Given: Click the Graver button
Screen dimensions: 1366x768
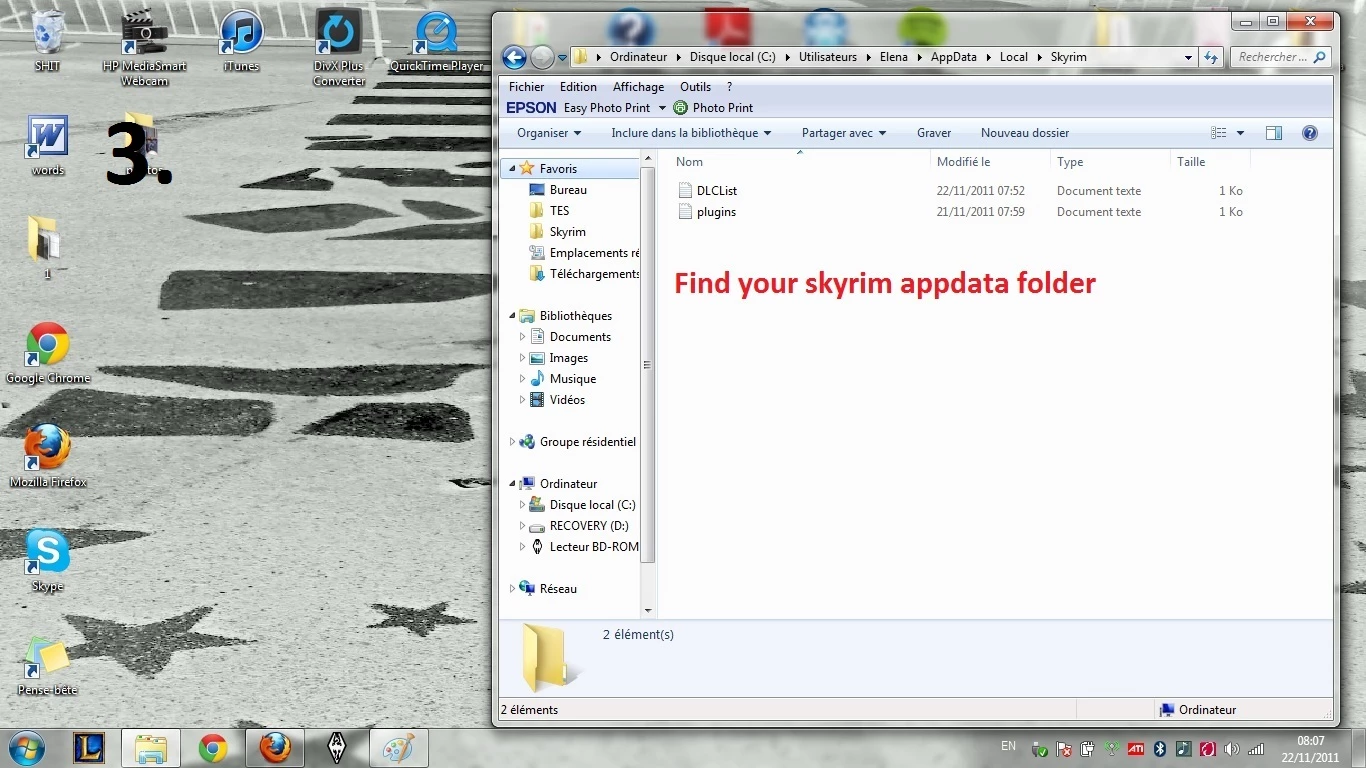Looking at the screenshot, I should coord(934,133).
